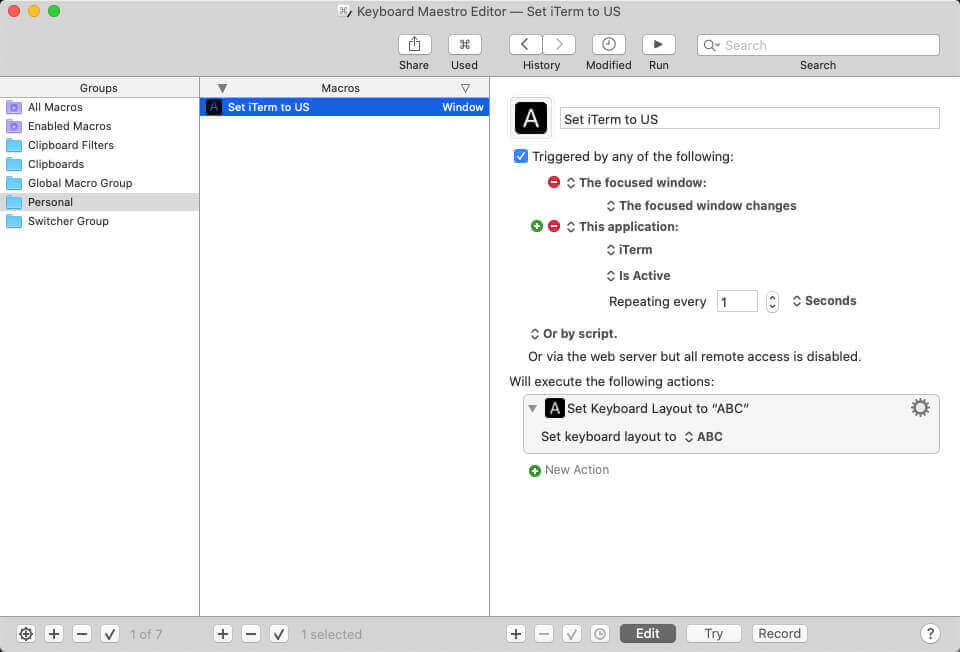The width and height of the screenshot is (960, 652).
Task: Click the Edit button
Action: [x=648, y=634]
